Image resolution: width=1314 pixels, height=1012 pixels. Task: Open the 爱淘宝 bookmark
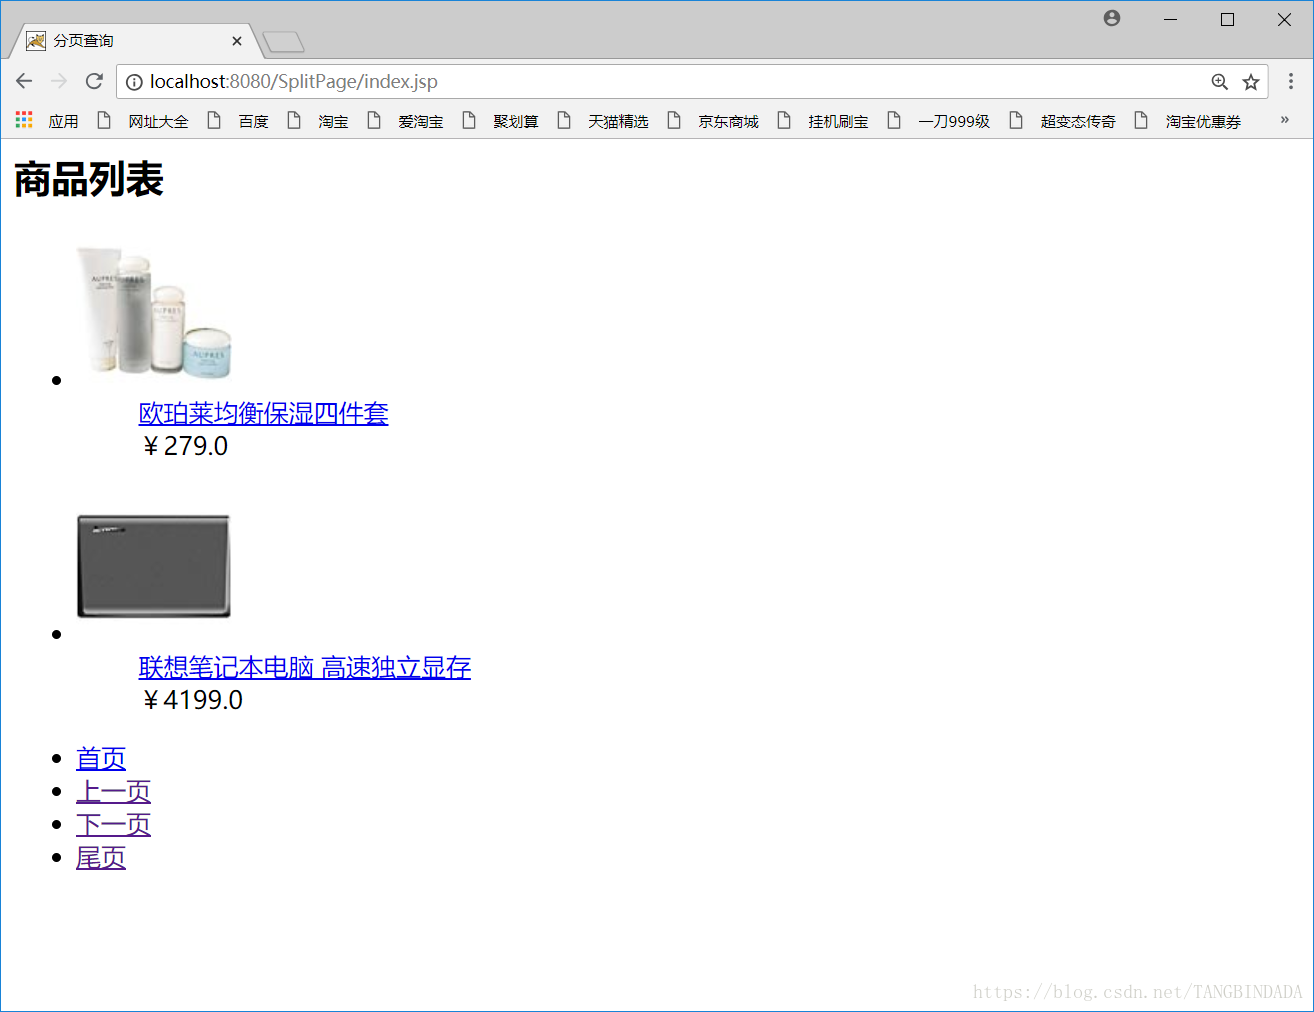[x=405, y=121]
